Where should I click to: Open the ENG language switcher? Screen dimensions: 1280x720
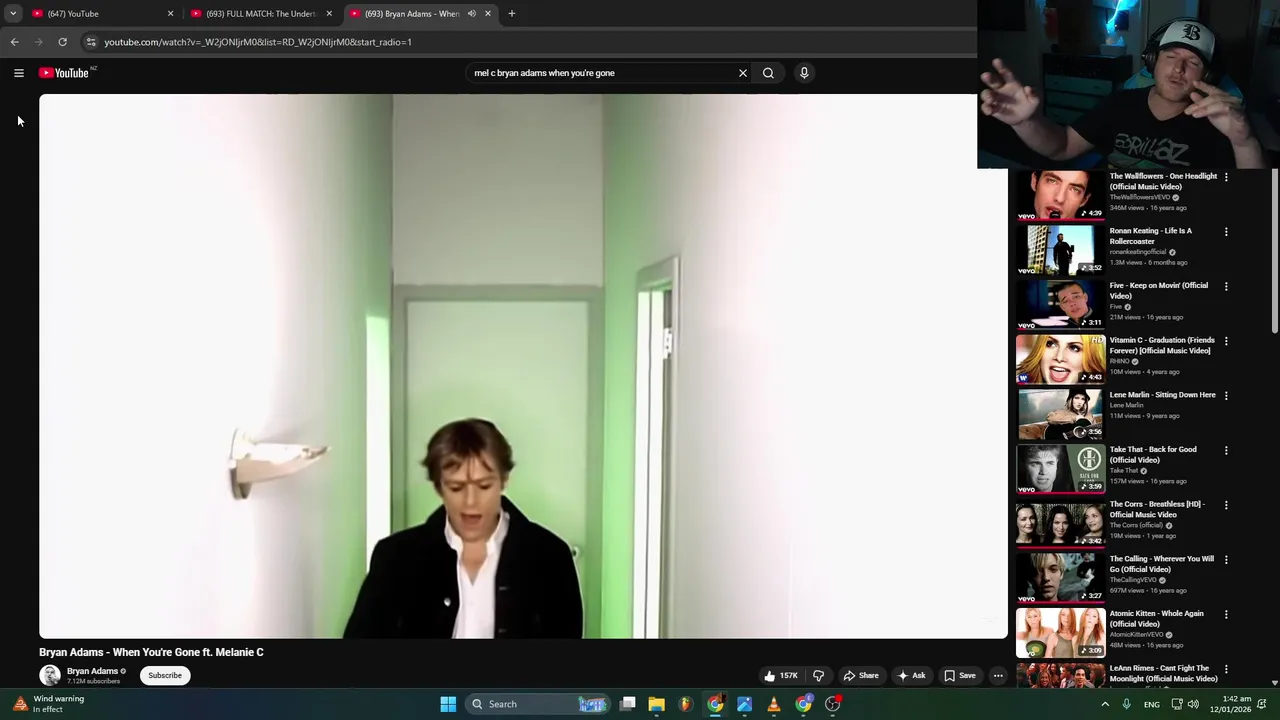1152,704
